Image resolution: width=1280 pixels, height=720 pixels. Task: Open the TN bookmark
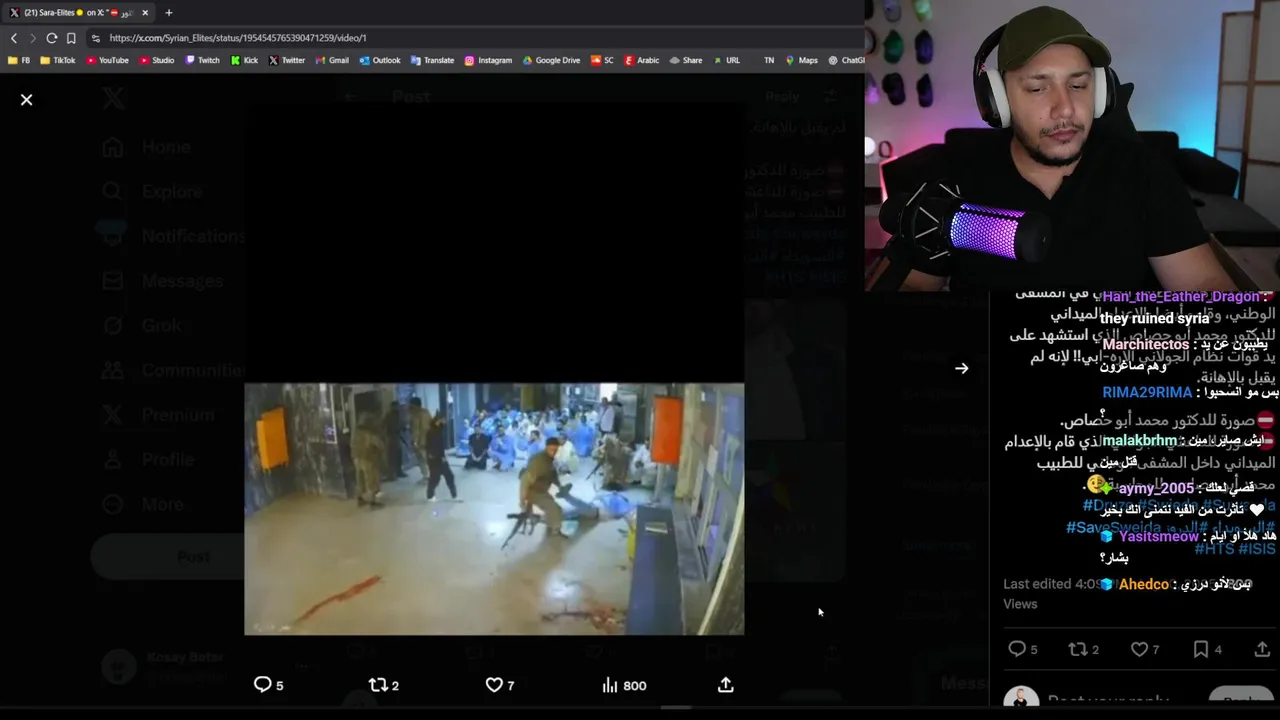[x=769, y=60]
